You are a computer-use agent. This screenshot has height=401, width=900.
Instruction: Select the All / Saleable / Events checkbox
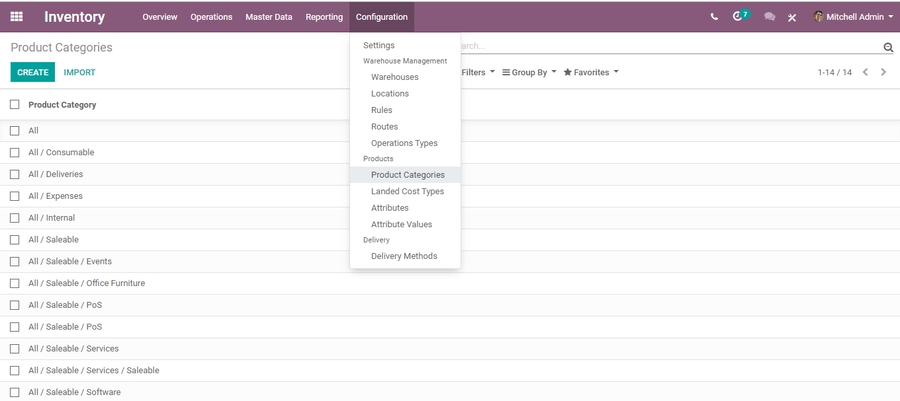[x=15, y=262]
